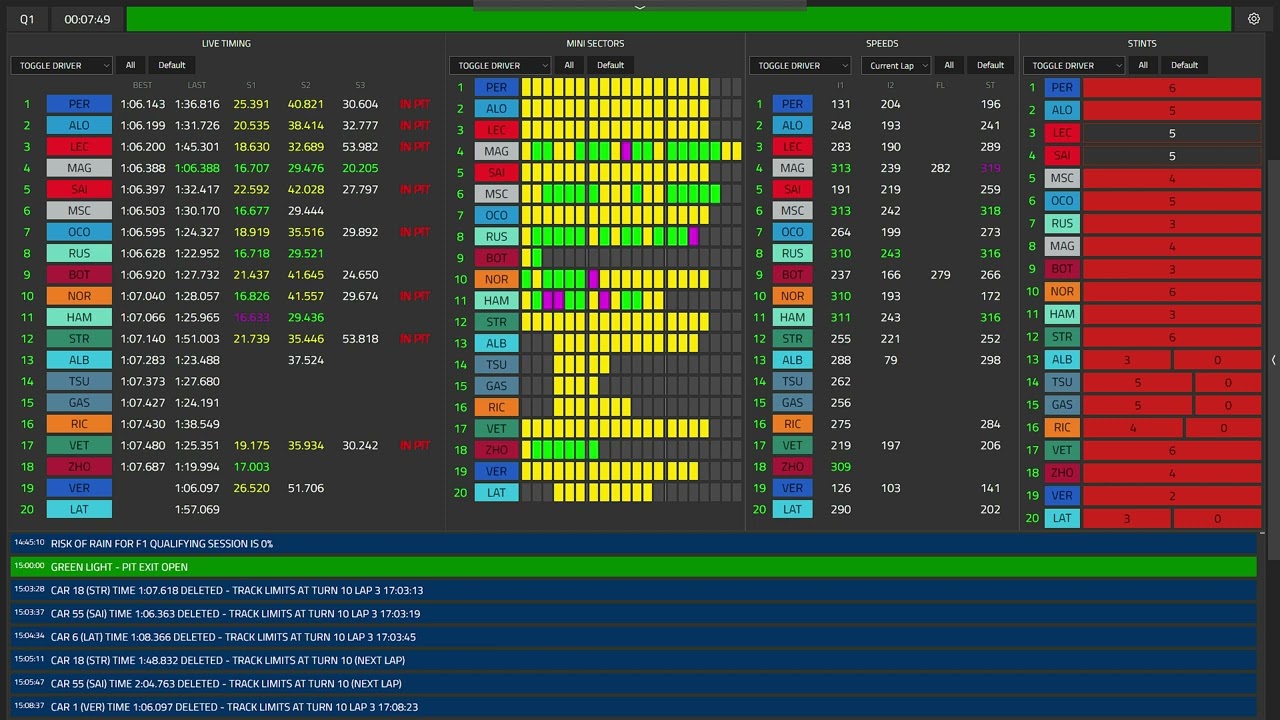Open Live Timing Toggle Driver dropdown
This screenshot has height=720, width=1280.
pos(61,65)
